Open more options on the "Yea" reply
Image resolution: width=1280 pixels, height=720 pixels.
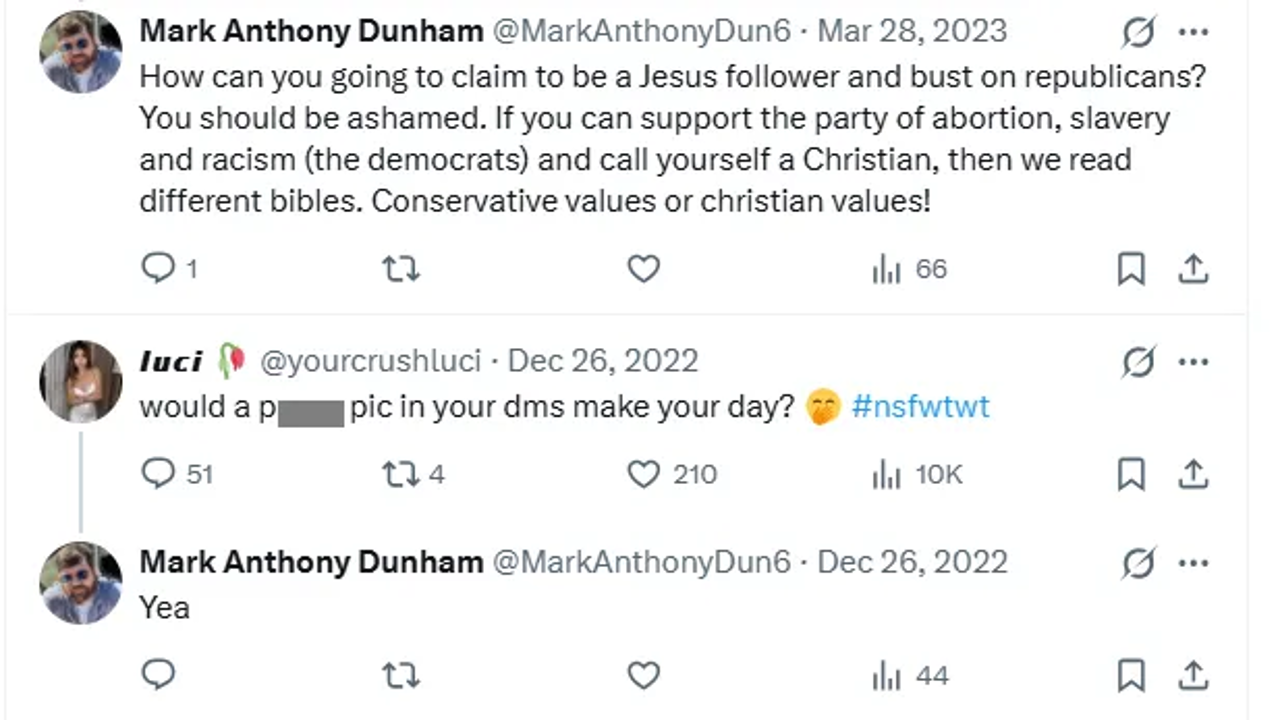pyautogui.click(x=1194, y=563)
